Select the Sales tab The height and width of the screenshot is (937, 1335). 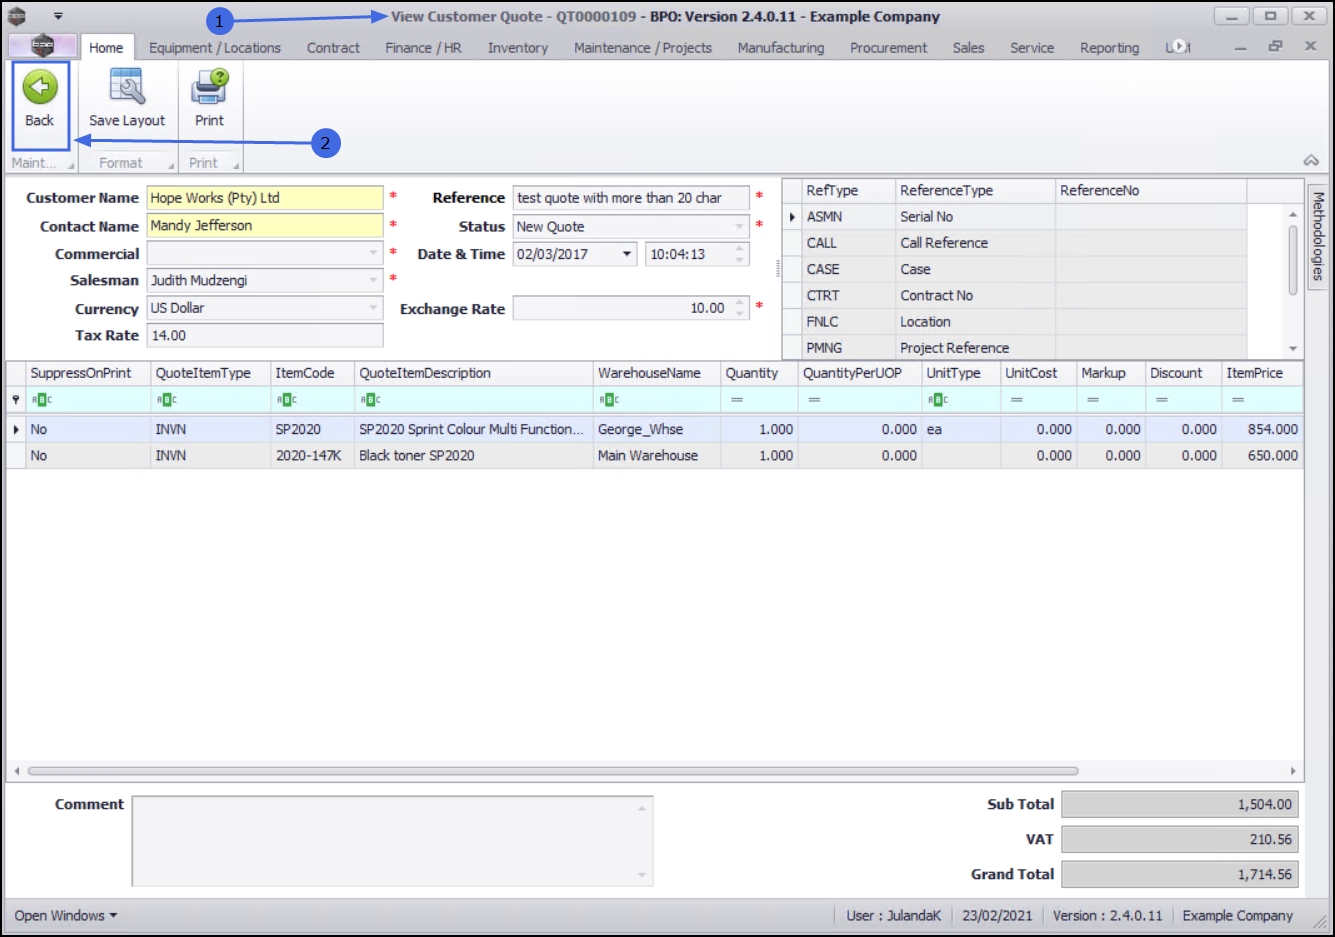(968, 47)
